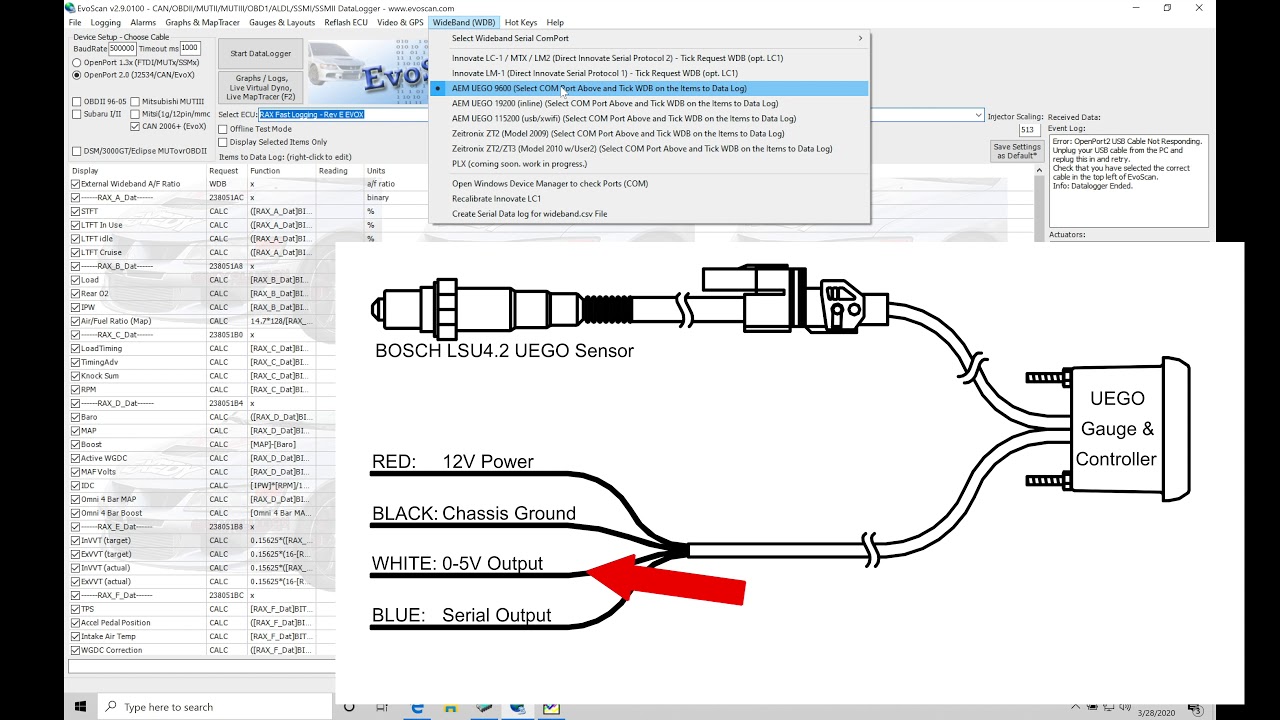
Task: Tick External Wideband A/F Ratio row checkbox
Action: tap(76, 184)
